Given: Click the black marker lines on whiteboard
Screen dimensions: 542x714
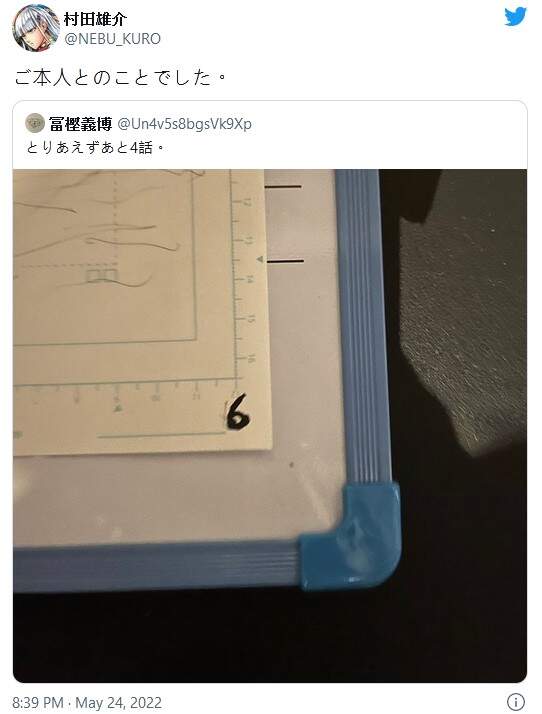Looking at the screenshot, I should coord(284,224).
